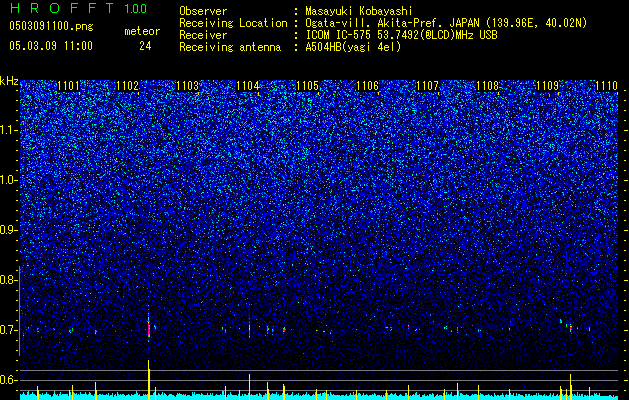
Task: Click the meteor count value 24
Action: (x=145, y=46)
